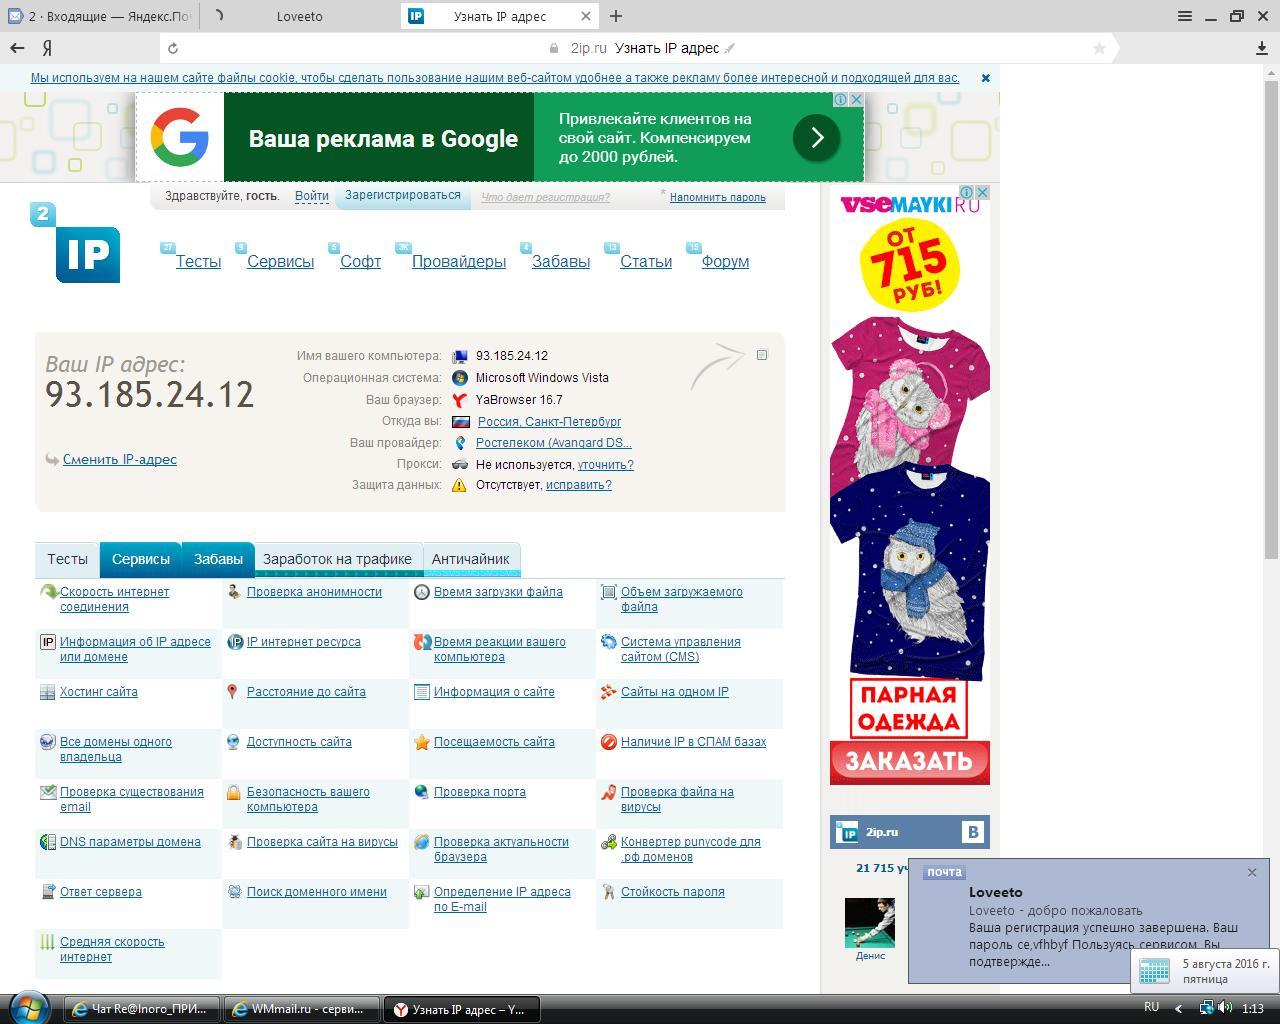Image resolution: width=1280 pixels, height=1024 pixels.
Task: Click the Зарегистрироваться button
Action: tap(403, 196)
